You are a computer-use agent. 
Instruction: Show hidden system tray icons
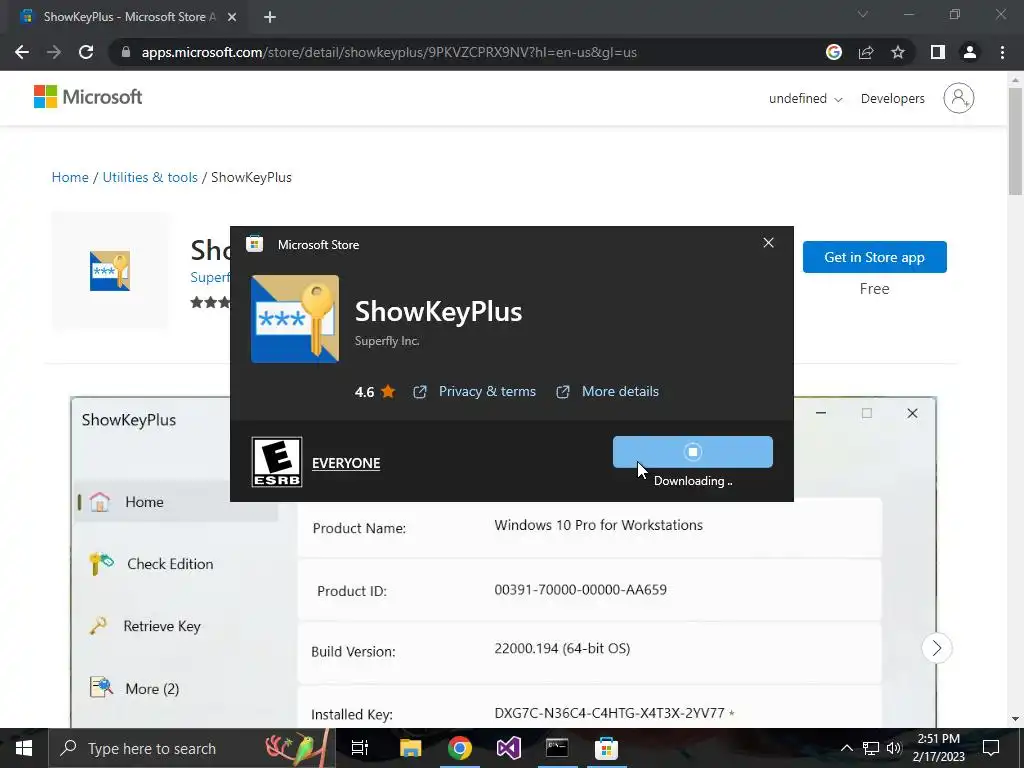[x=846, y=748]
